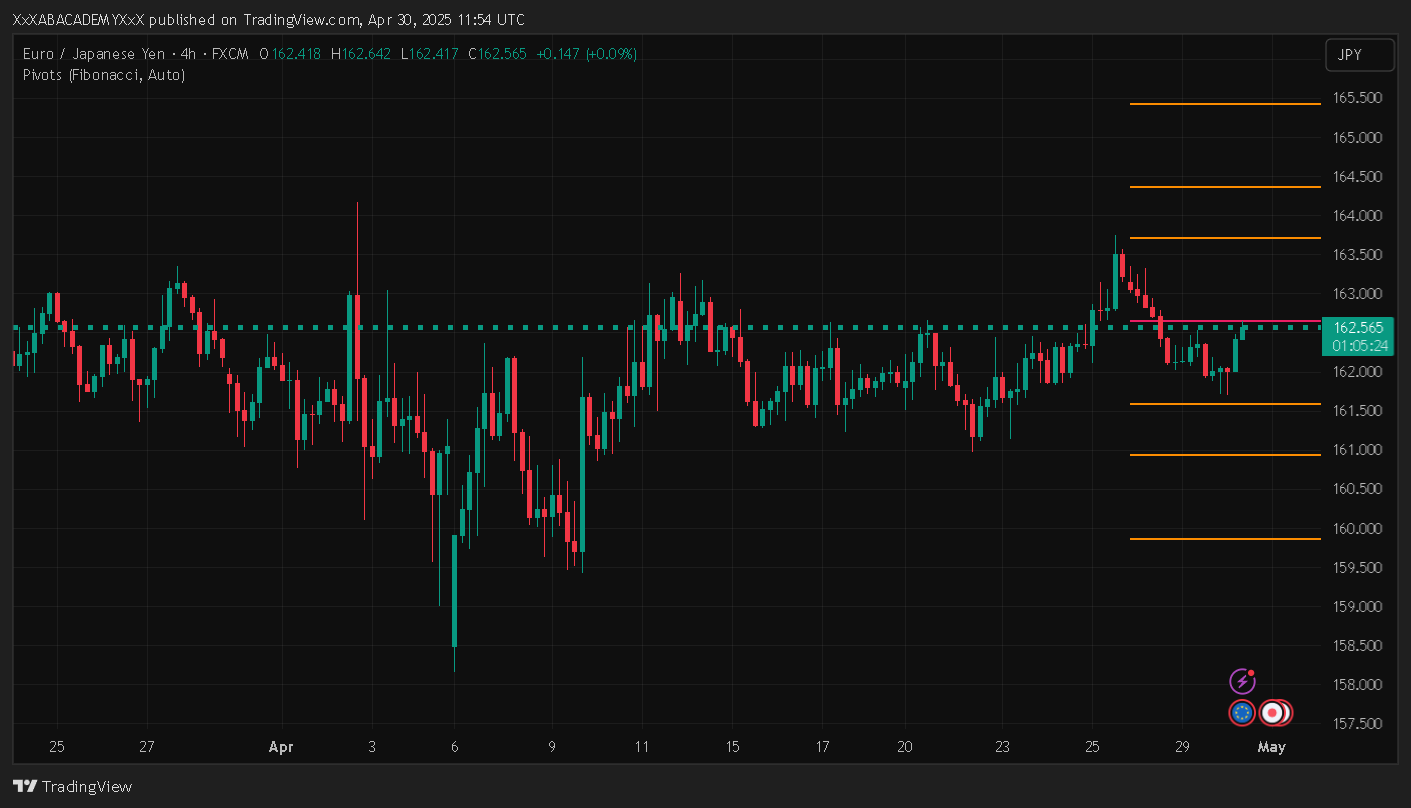This screenshot has width=1411, height=808.
Task: Open the European Union flag economic event
Action: 1242,713
